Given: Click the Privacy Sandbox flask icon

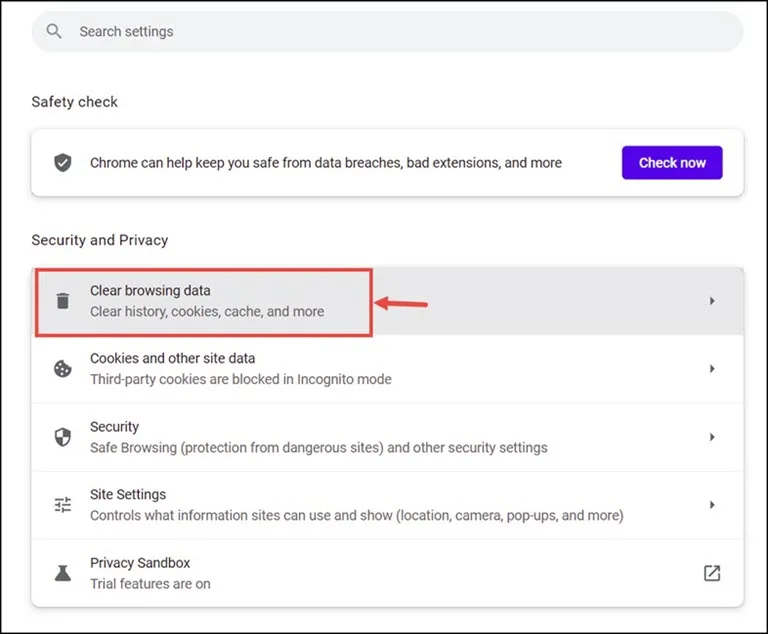Looking at the screenshot, I should click(63, 573).
